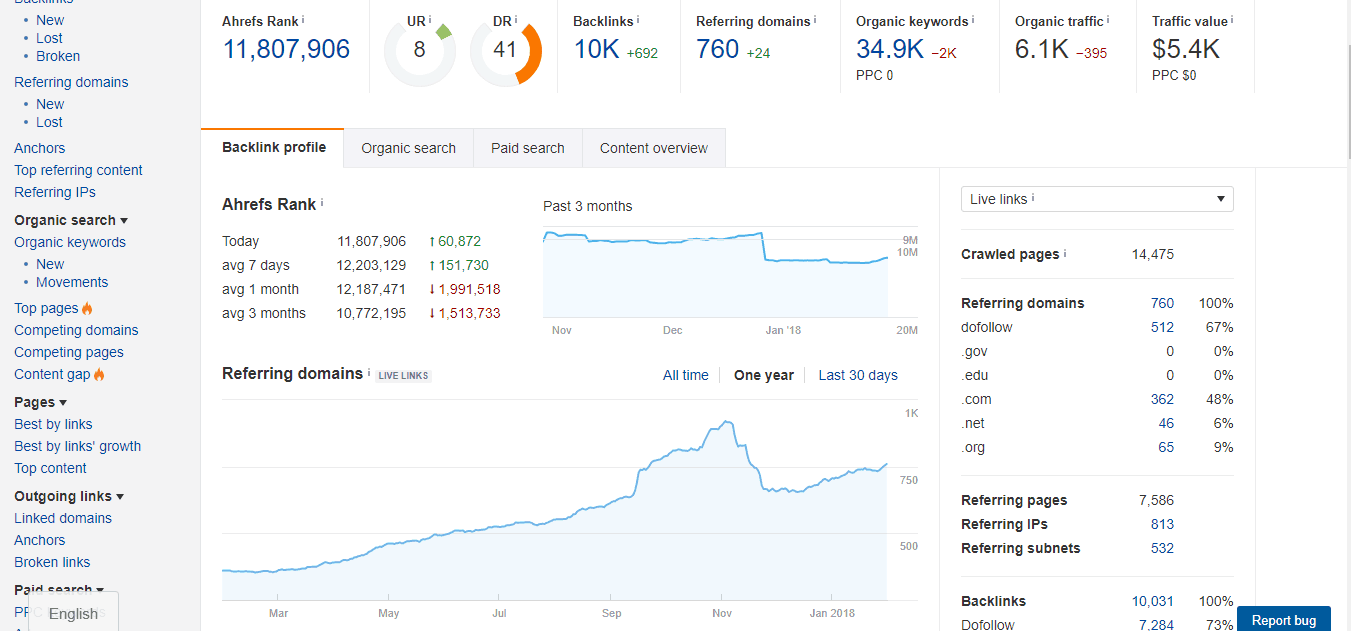Image resolution: width=1351 pixels, height=631 pixels.
Task: Click the .com count 362
Action: [x=1162, y=399]
